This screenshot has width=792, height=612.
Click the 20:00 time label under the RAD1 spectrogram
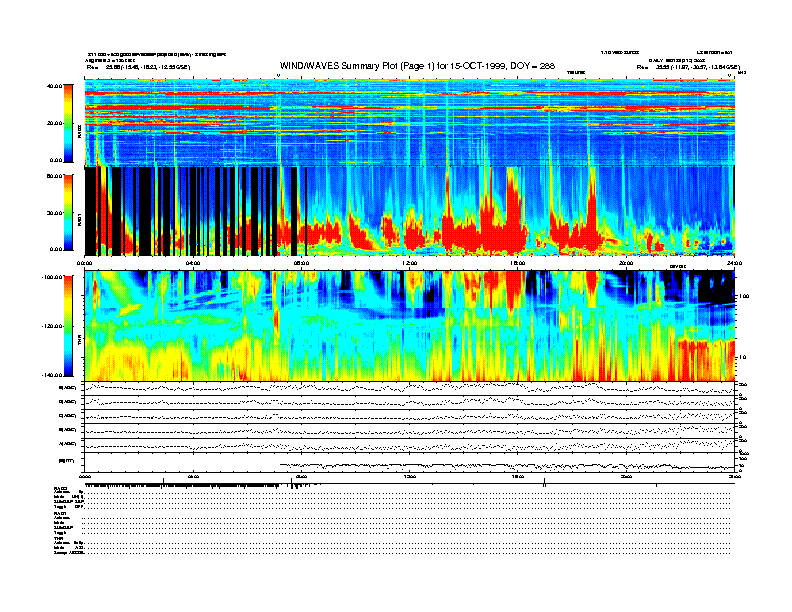(x=626, y=263)
